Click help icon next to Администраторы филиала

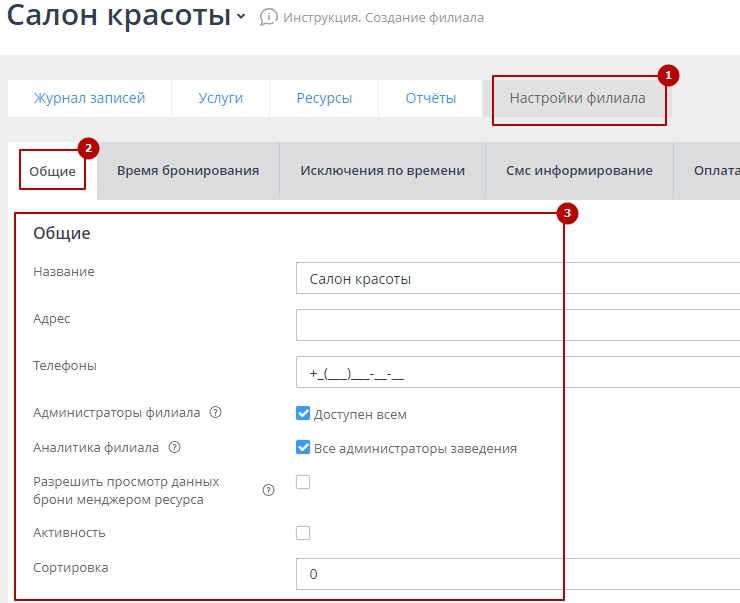pos(215,413)
